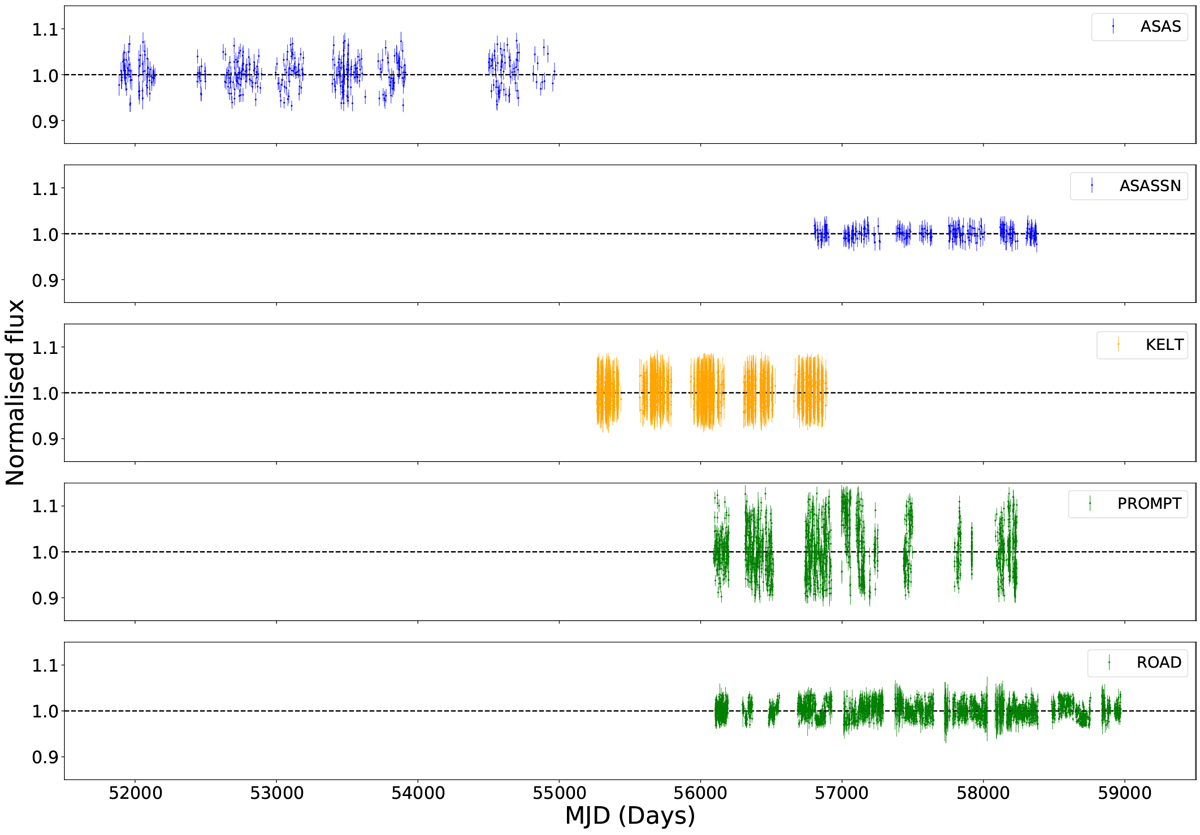Click the blue marker in the ASASSN legend
The image size is (1200, 835).
click(1091, 186)
